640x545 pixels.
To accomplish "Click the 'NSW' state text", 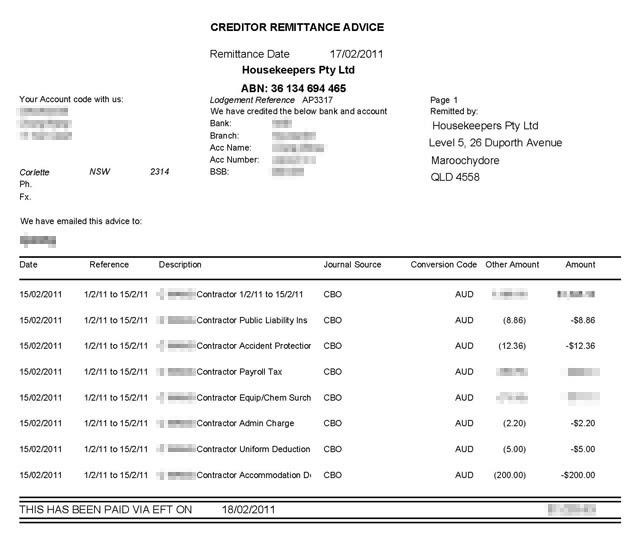I will [x=100, y=171].
